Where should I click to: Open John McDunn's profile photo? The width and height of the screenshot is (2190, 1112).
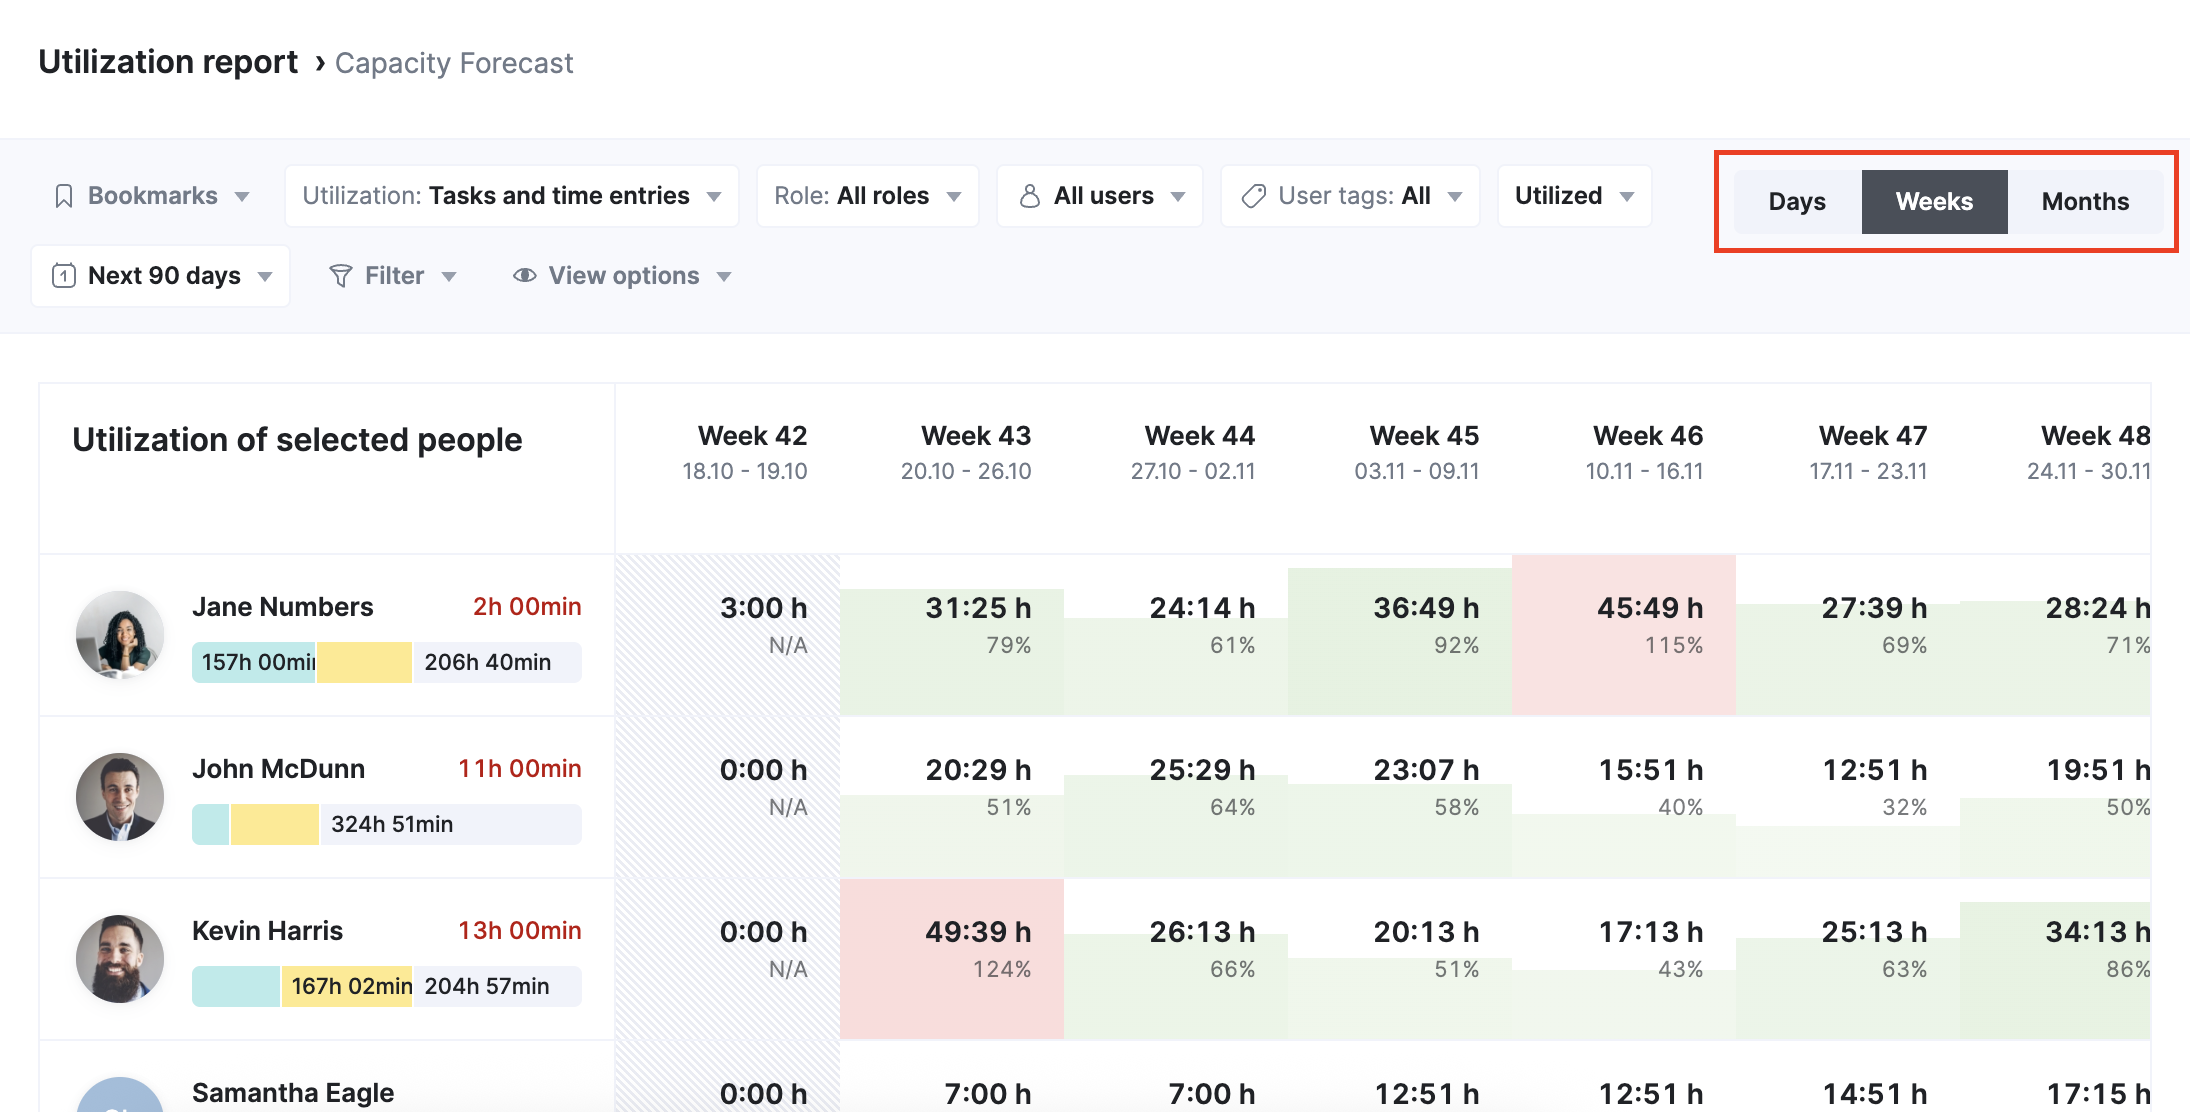[x=120, y=797]
